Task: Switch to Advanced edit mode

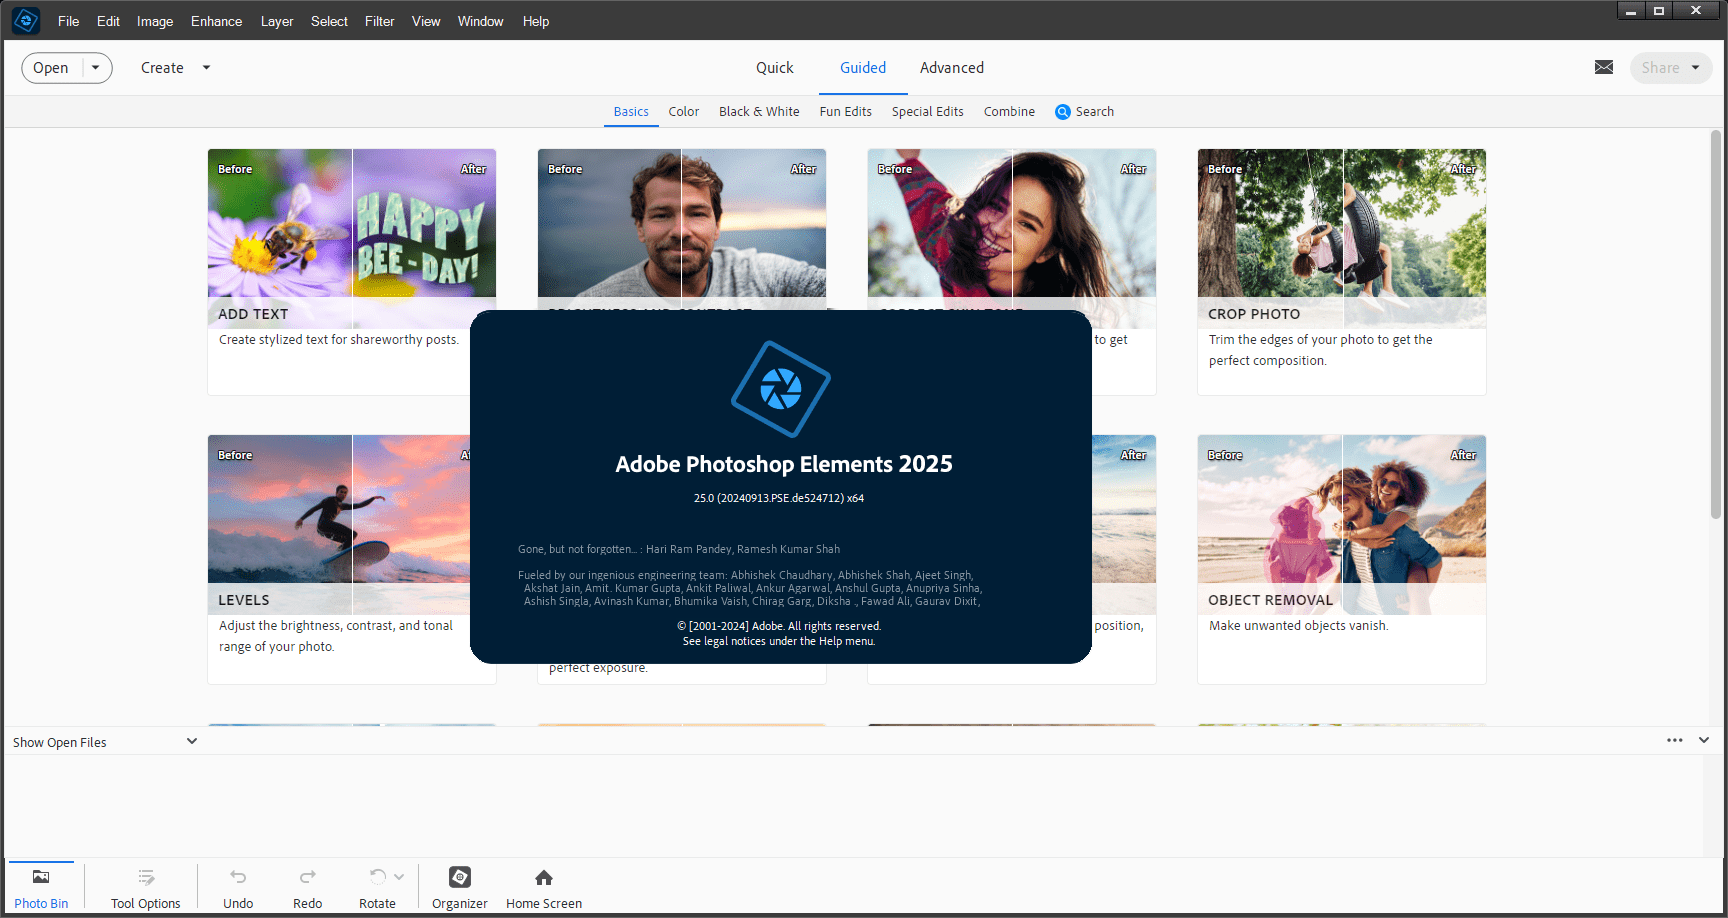Action: coord(952,68)
